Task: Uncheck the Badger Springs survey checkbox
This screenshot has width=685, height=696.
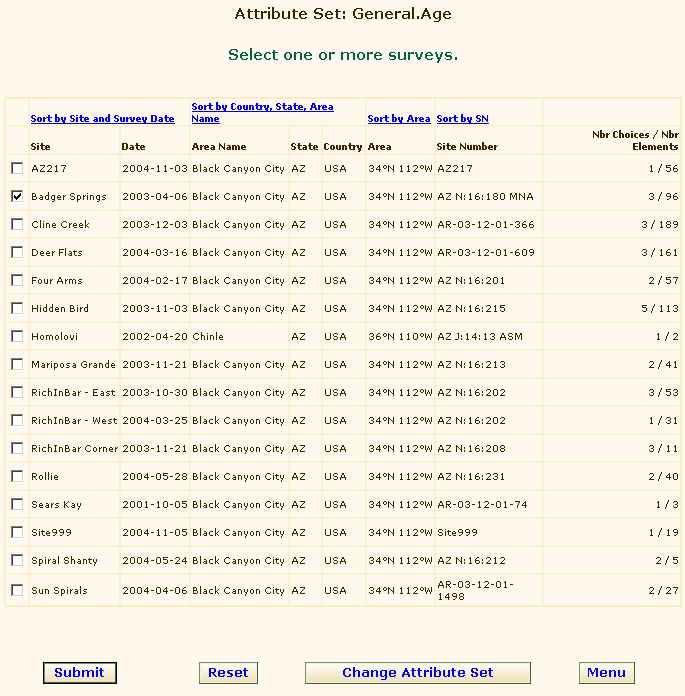Action: (x=17, y=196)
